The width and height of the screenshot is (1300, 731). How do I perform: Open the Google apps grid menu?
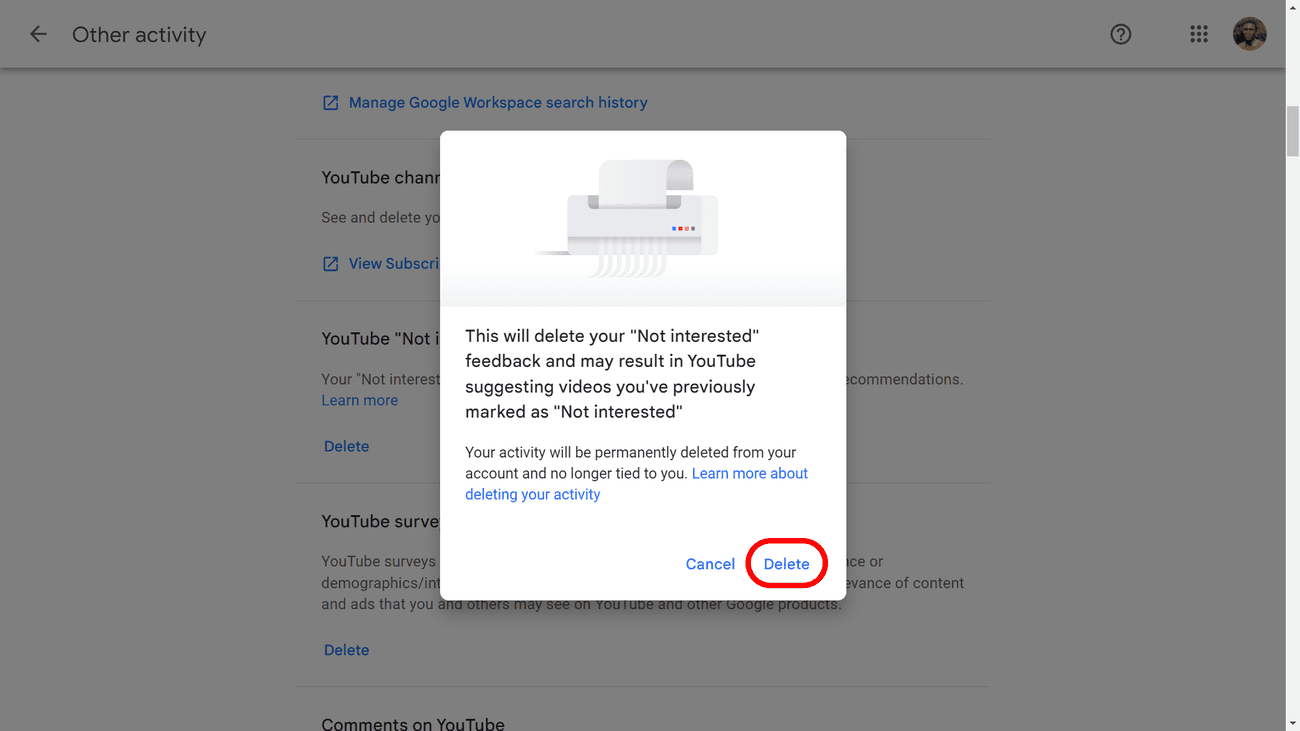pos(1199,33)
